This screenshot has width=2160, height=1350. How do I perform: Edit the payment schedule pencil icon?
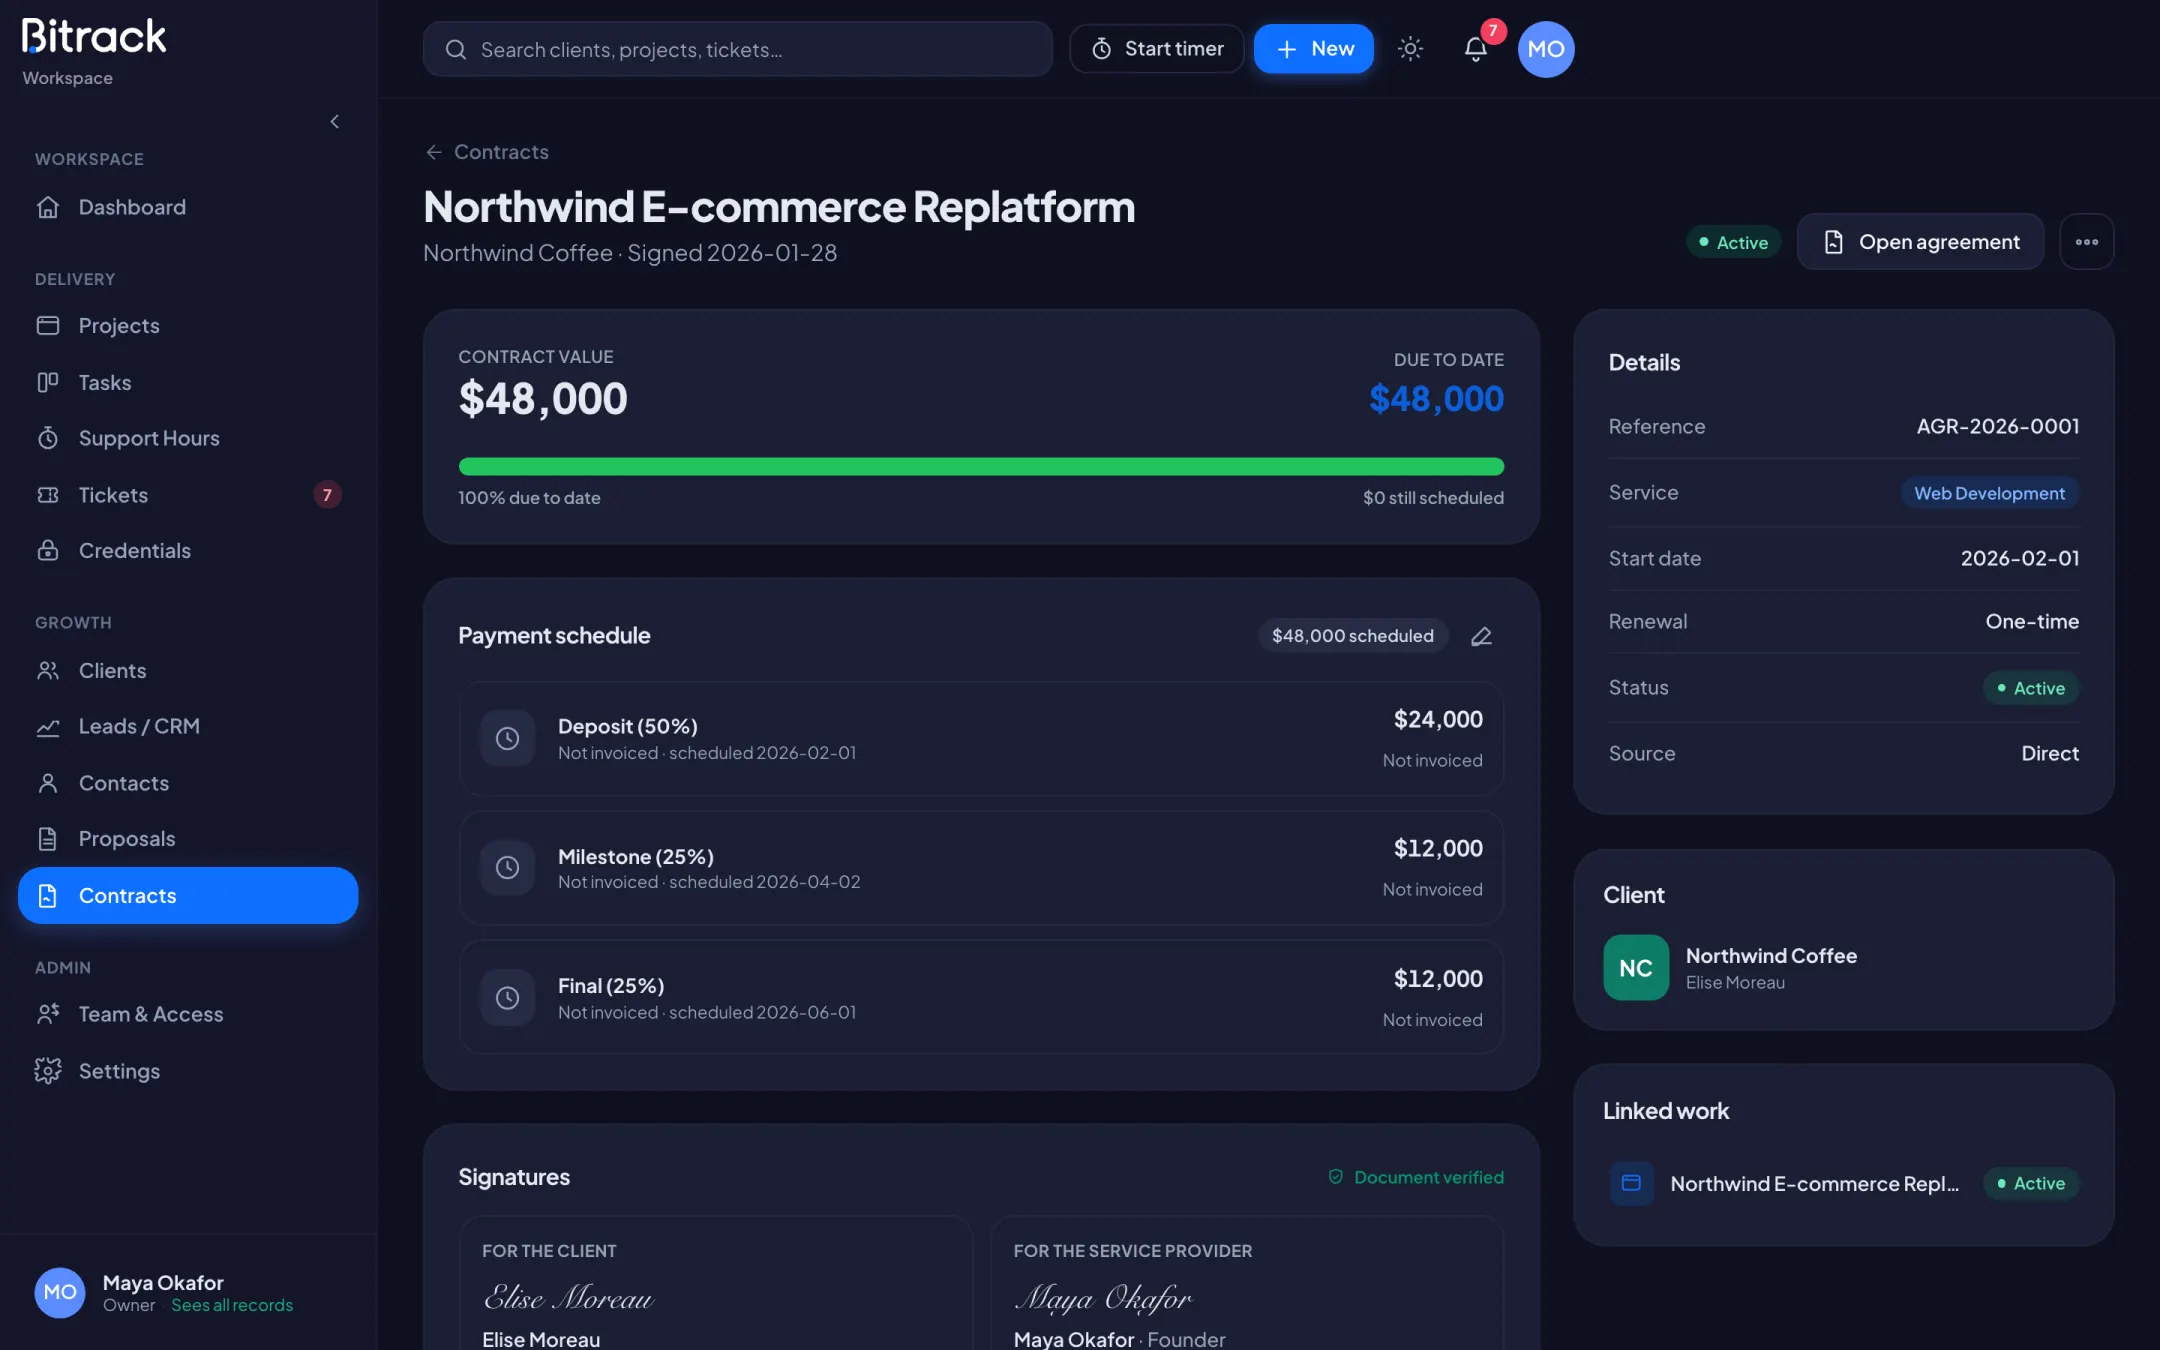[1481, 636]
